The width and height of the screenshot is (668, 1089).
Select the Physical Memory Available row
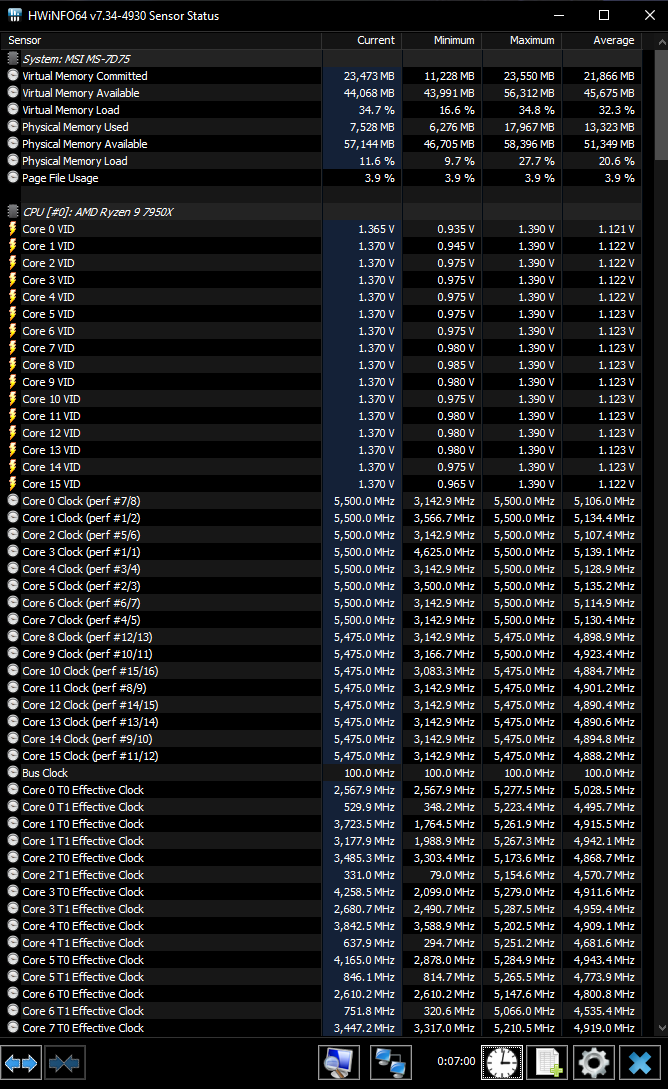tap(321, 144)
